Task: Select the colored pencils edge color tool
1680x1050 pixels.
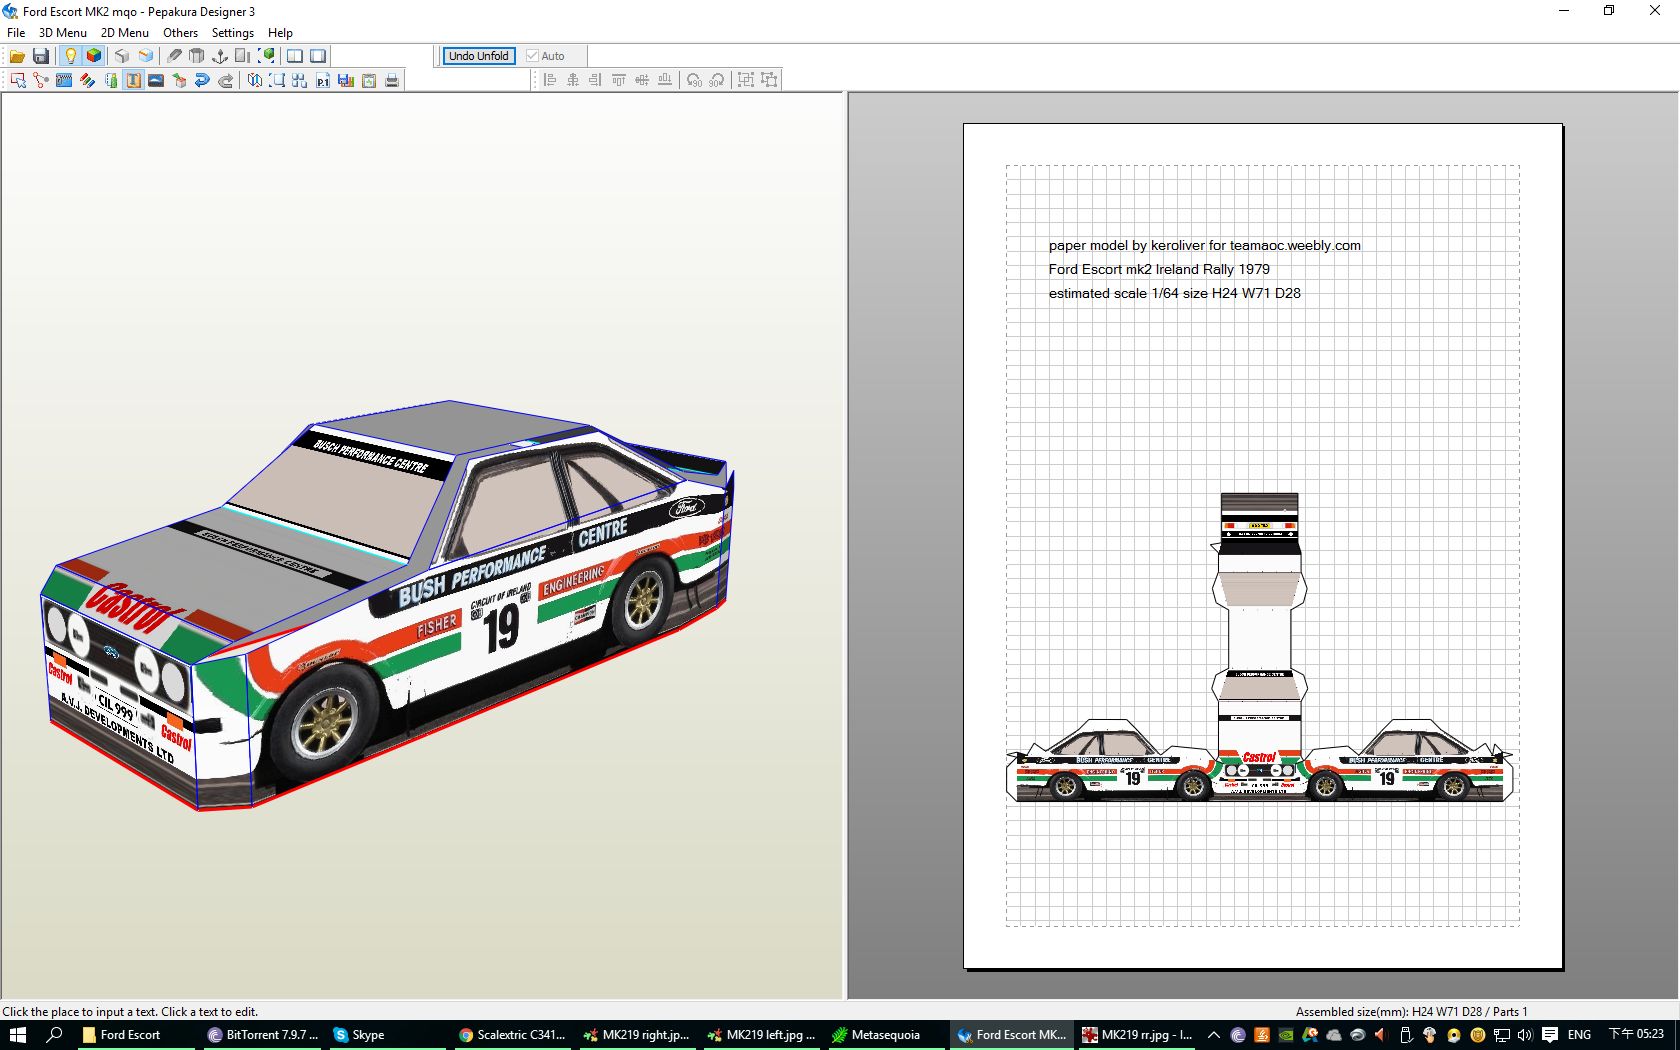Action: (x=88, y=80)
